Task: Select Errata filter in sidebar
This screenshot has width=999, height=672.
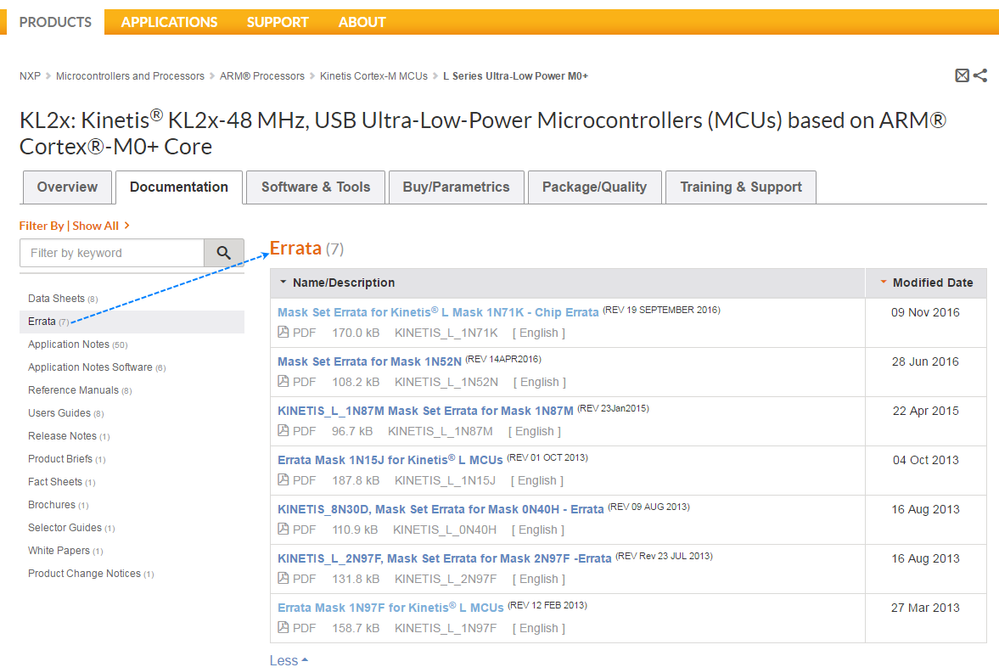Action: [x=132, y=322]
